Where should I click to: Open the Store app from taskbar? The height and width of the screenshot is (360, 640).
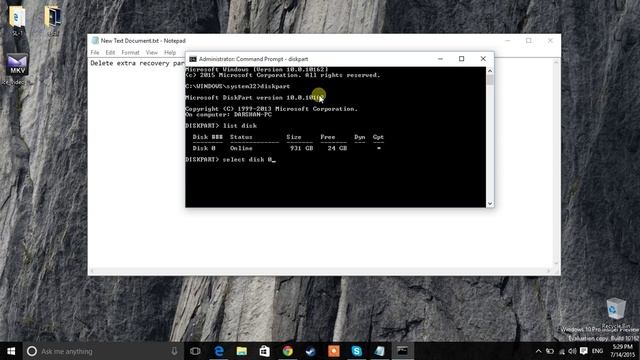264,351
